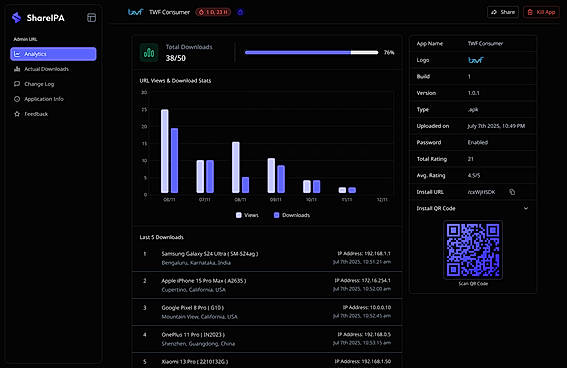
Task: Click the TWF logo in header
Action: (136, 12)
